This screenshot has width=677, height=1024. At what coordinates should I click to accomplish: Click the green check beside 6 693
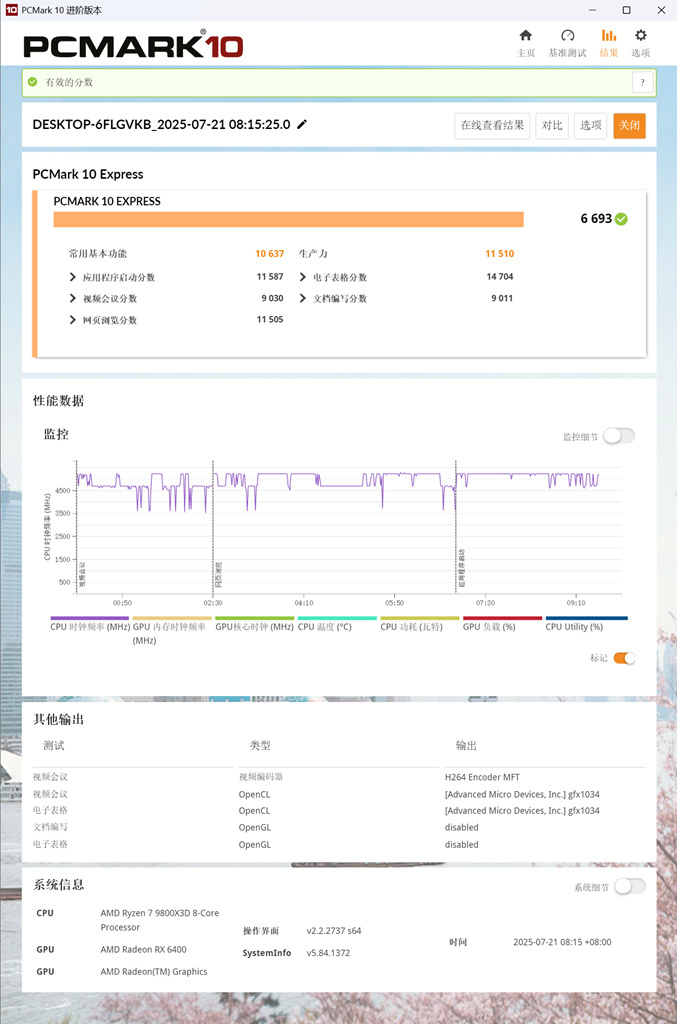tap(622, 219)
